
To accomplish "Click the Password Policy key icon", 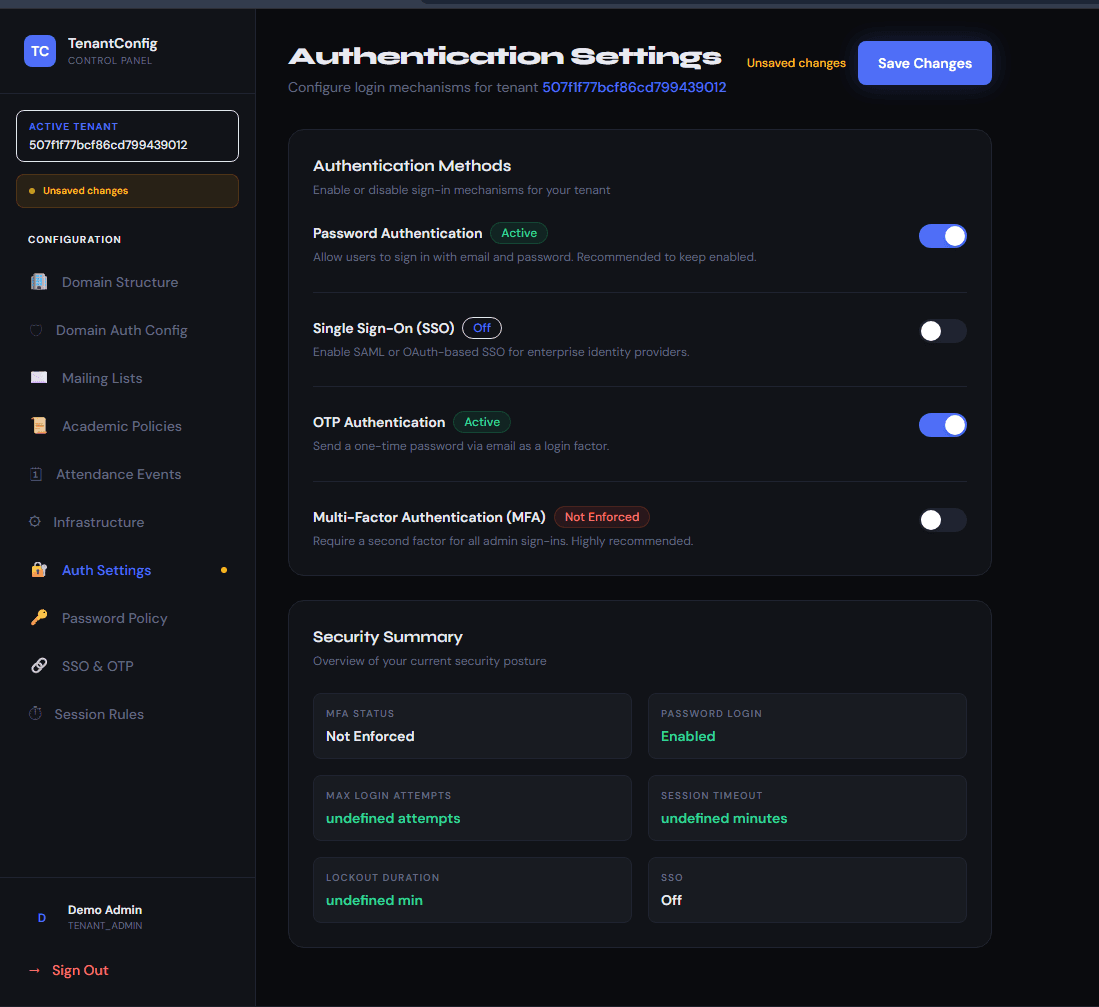I will 39,617.
